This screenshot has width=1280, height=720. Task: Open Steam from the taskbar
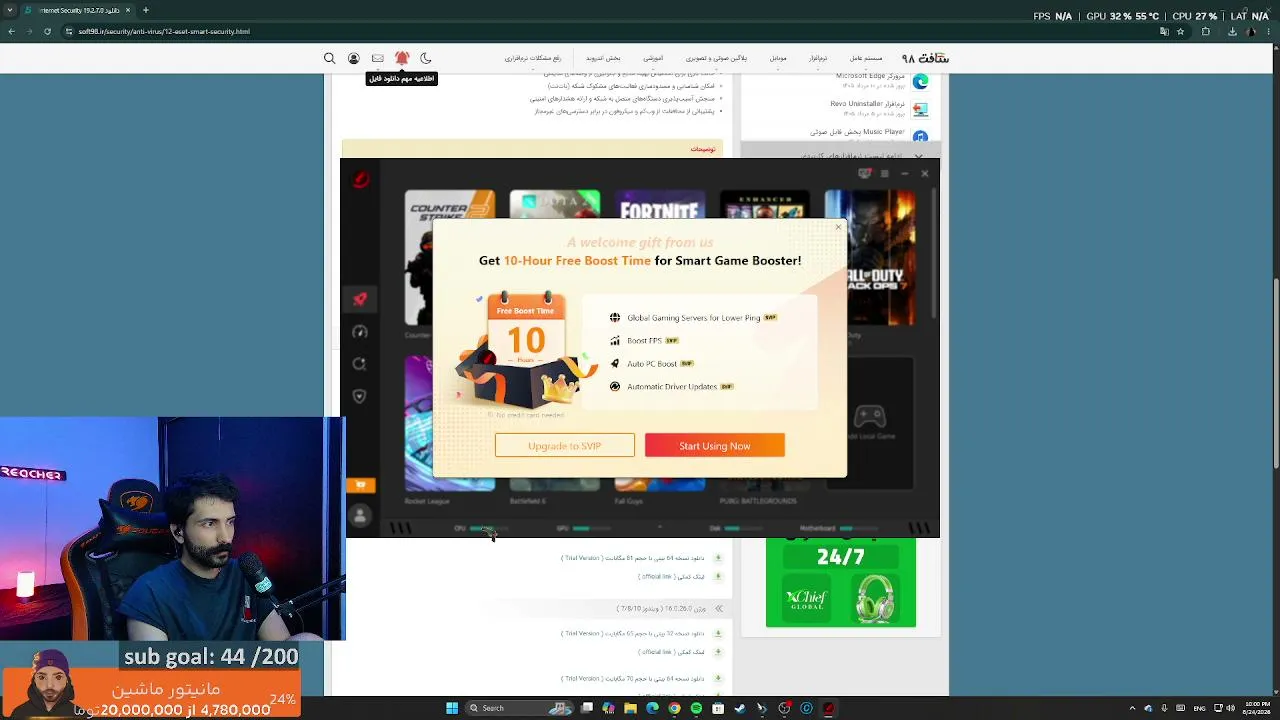[x=741, y=708]
